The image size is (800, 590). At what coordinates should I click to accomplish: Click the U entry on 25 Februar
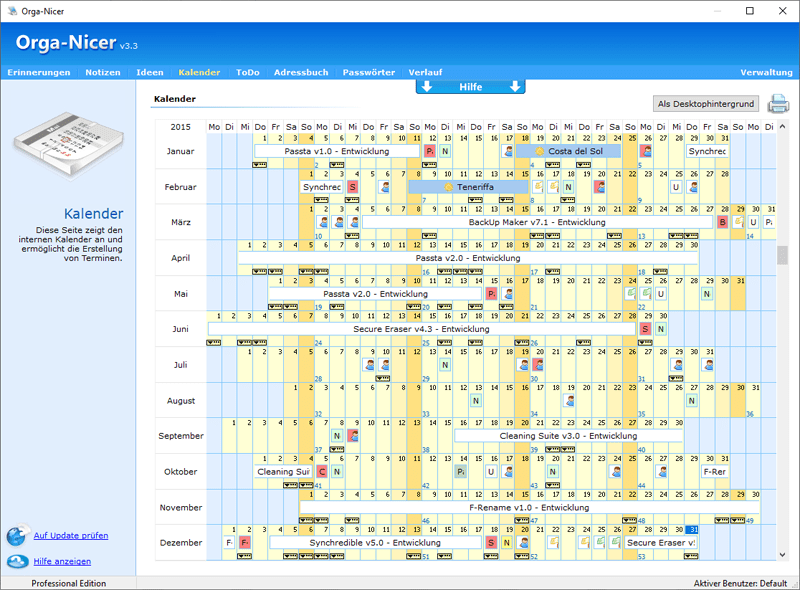676,187
